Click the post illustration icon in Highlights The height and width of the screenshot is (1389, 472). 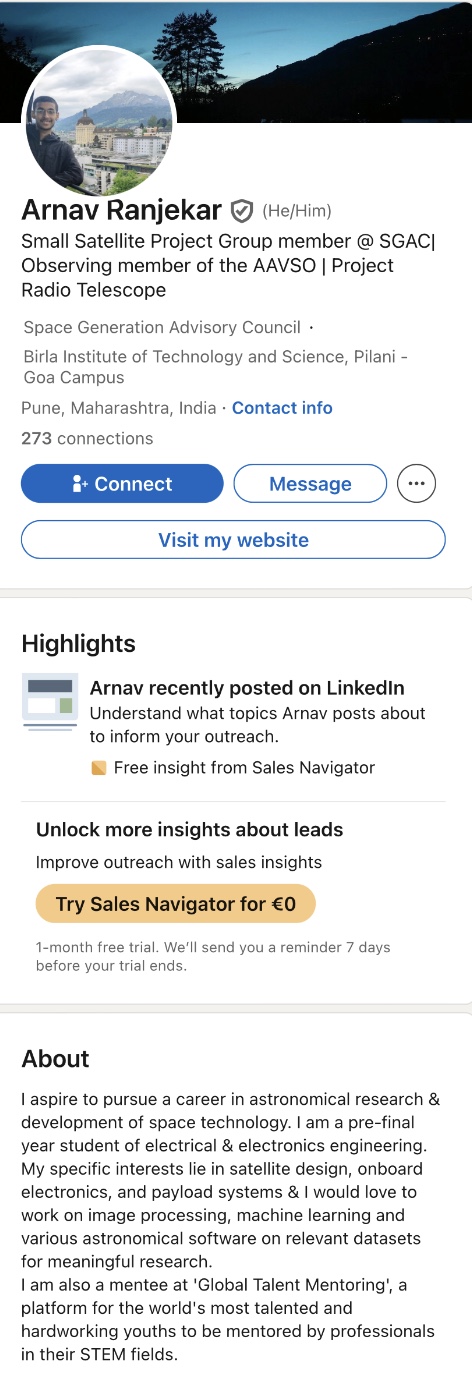[x=50, y=701]
